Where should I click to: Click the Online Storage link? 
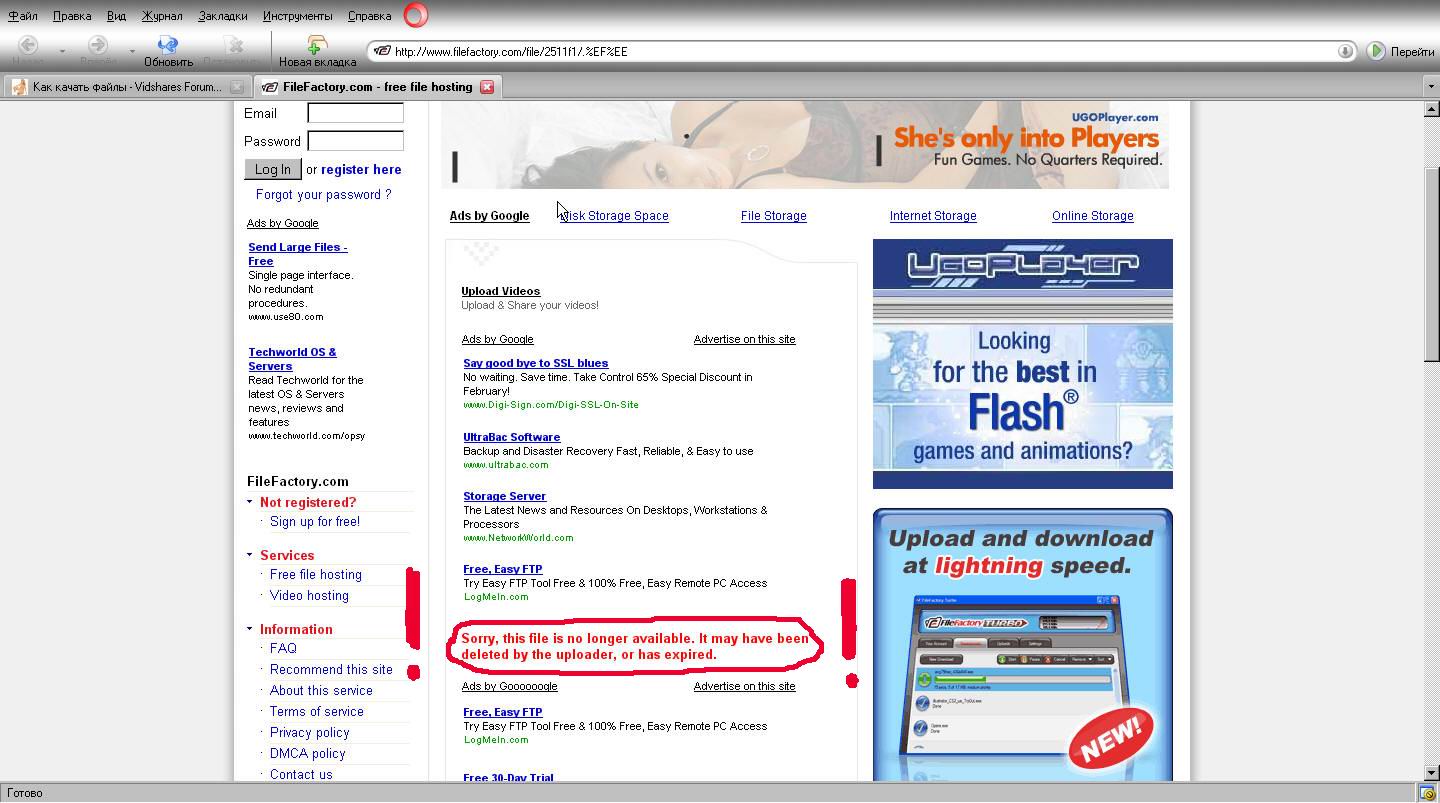click(x=1092, y=216)
